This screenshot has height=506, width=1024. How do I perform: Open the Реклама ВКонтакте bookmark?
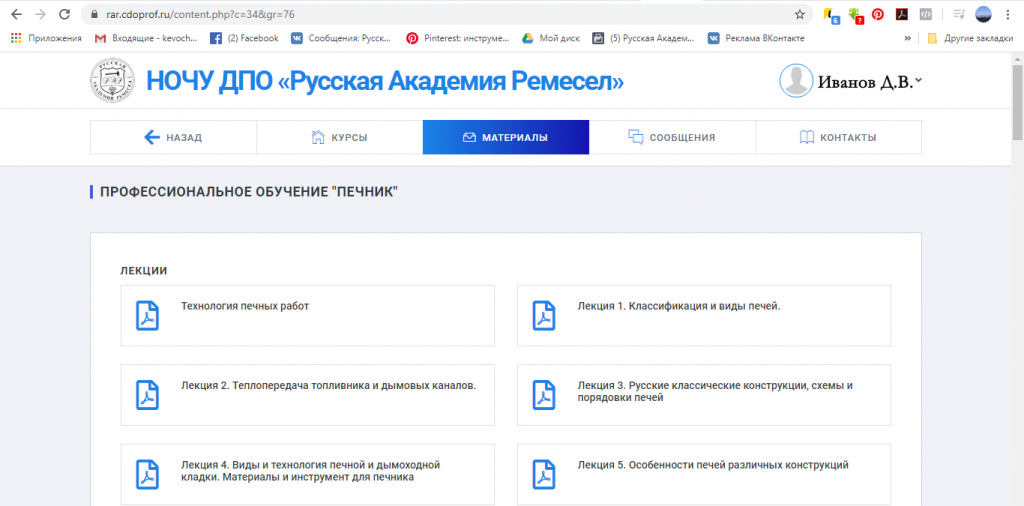coord(756,39)
